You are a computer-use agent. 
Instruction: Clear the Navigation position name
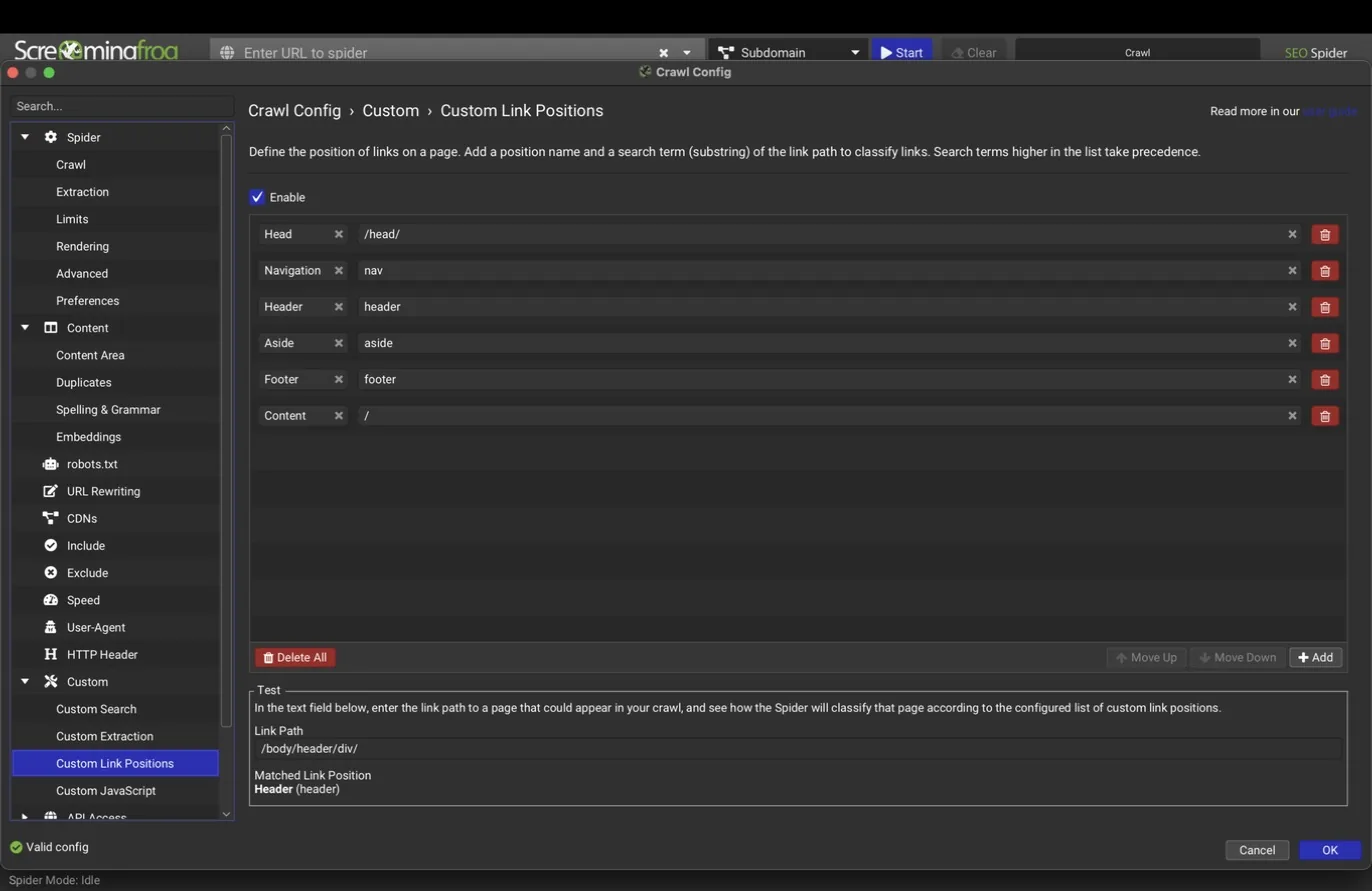point(338,271)
